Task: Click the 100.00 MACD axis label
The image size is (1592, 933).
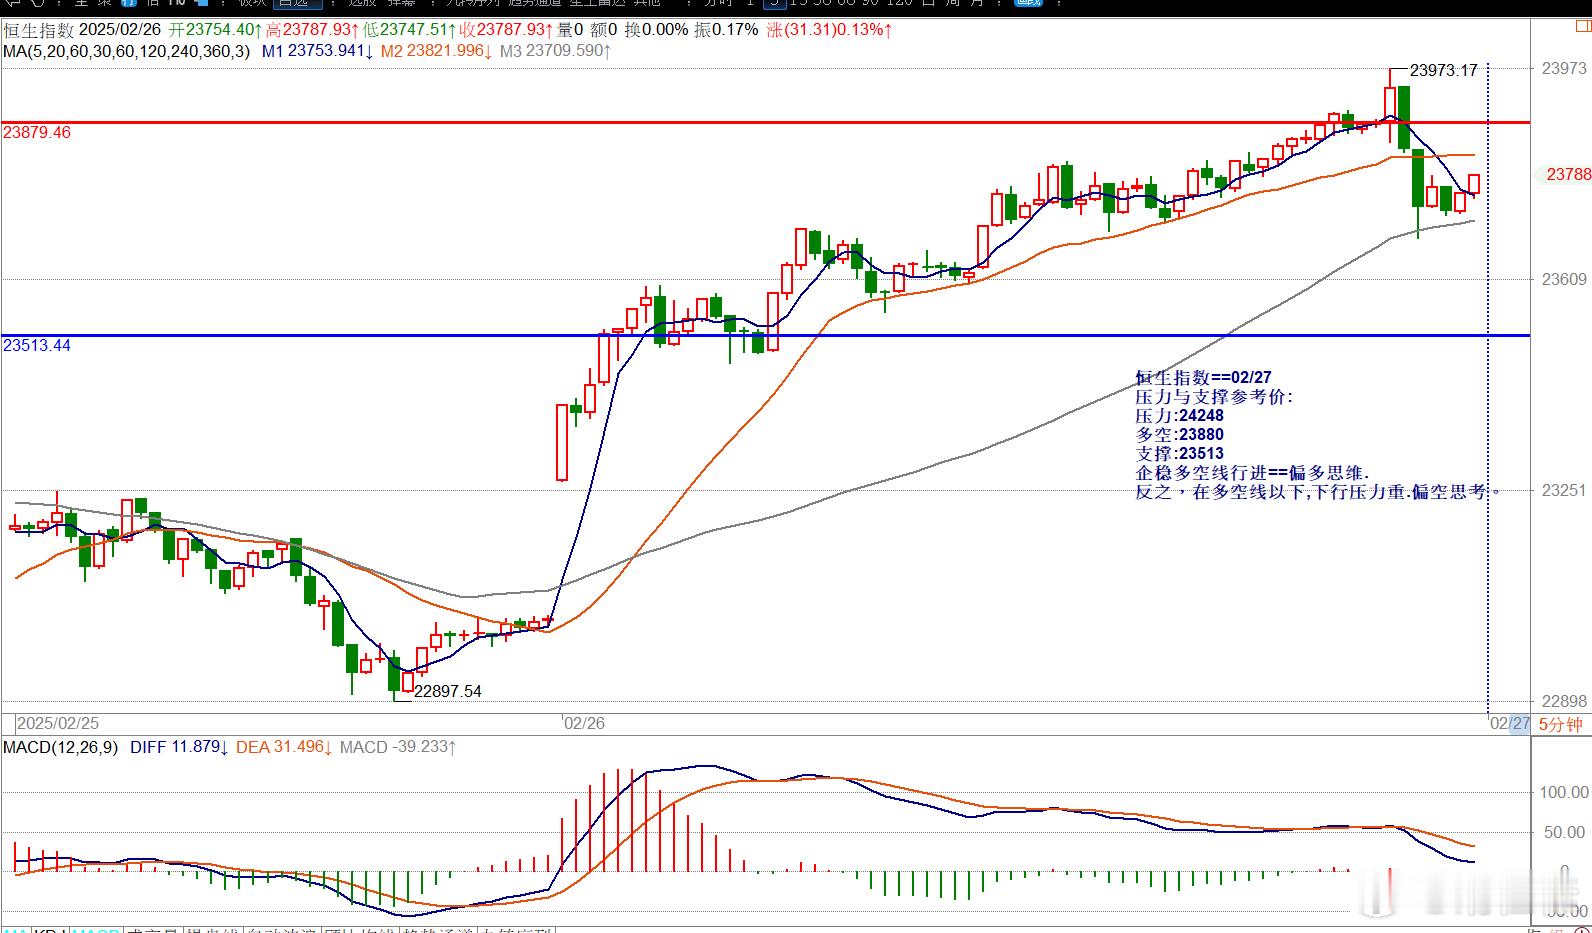Action: pyautogui.click(x=1564, y=792)
